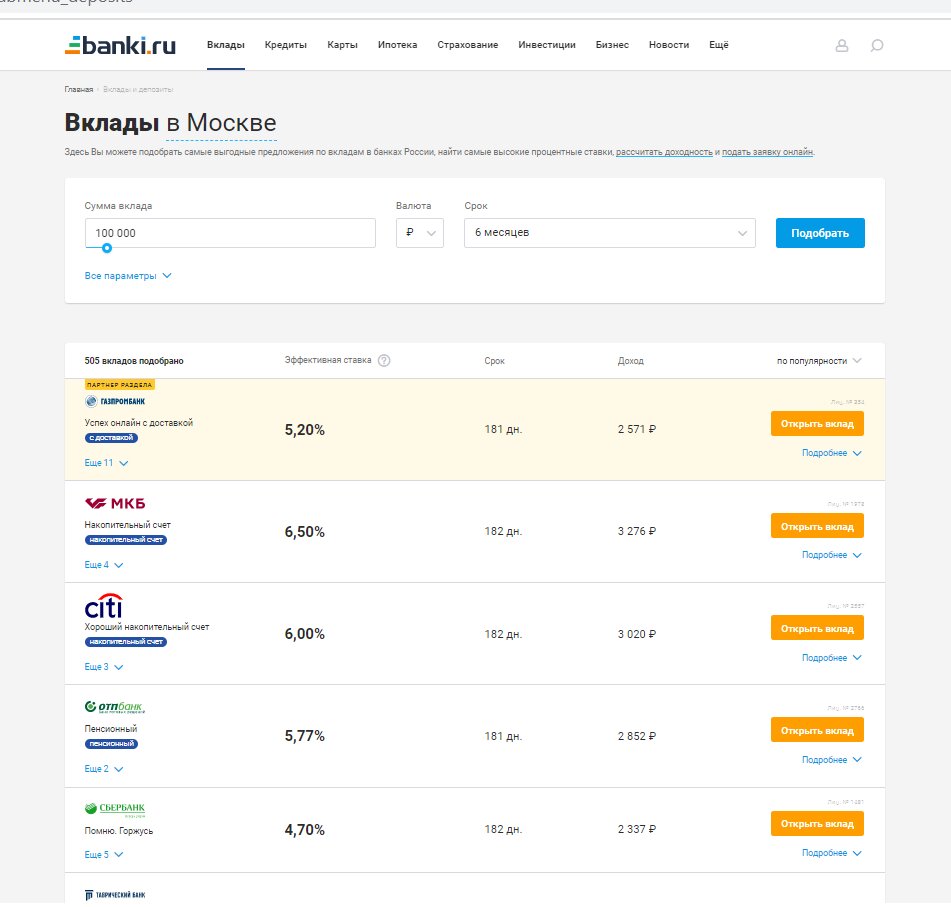Click Открыть вклад for Газпромбанк
The image size is (951, 907).
817,423
